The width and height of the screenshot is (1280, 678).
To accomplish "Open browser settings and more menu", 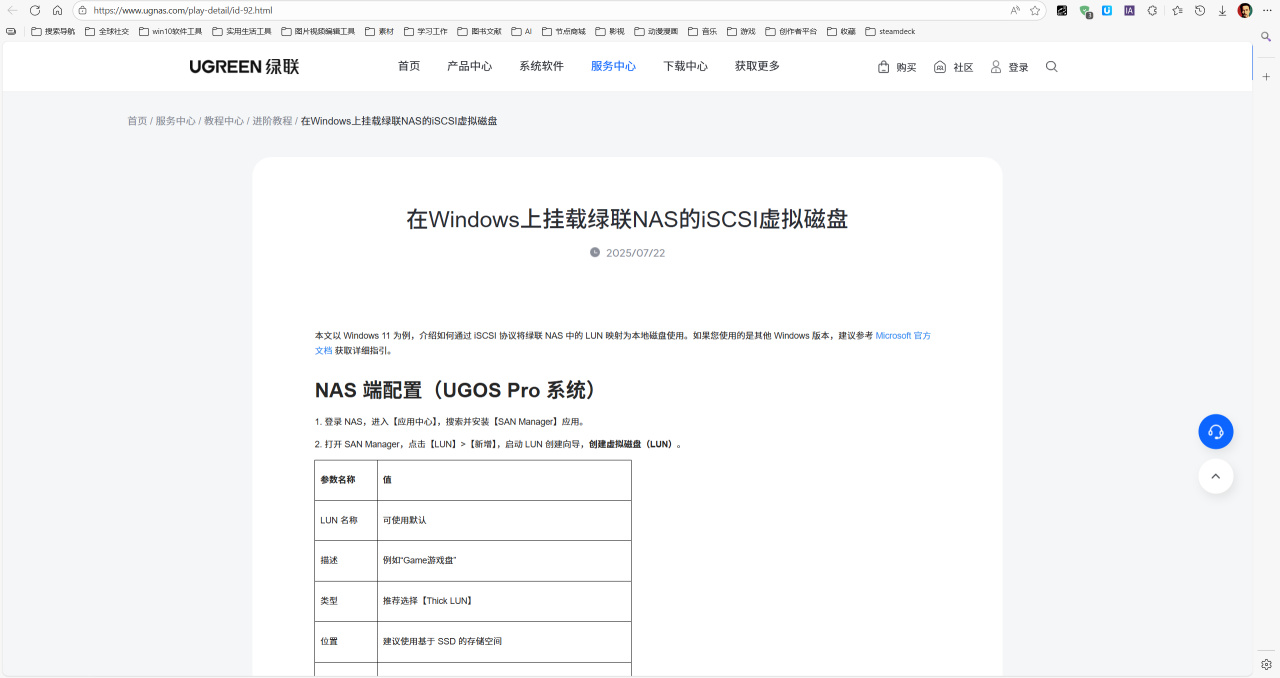I will coord(1267,10).
